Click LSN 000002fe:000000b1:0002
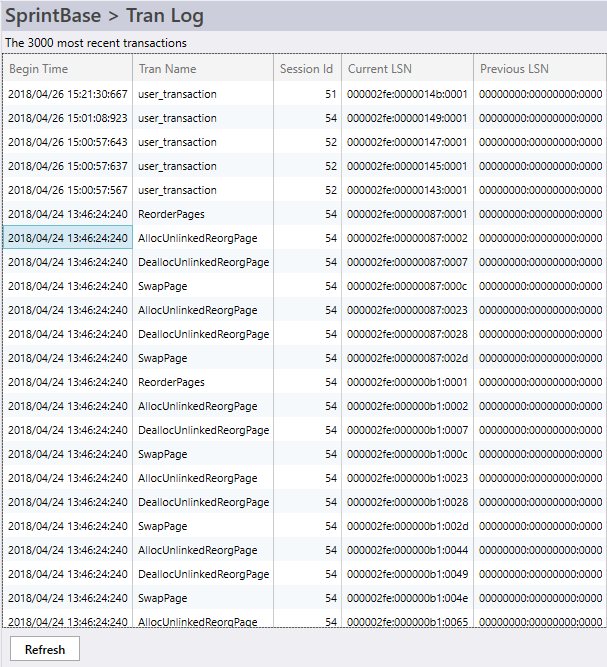The image size is (607, 667). pos(407,406)
